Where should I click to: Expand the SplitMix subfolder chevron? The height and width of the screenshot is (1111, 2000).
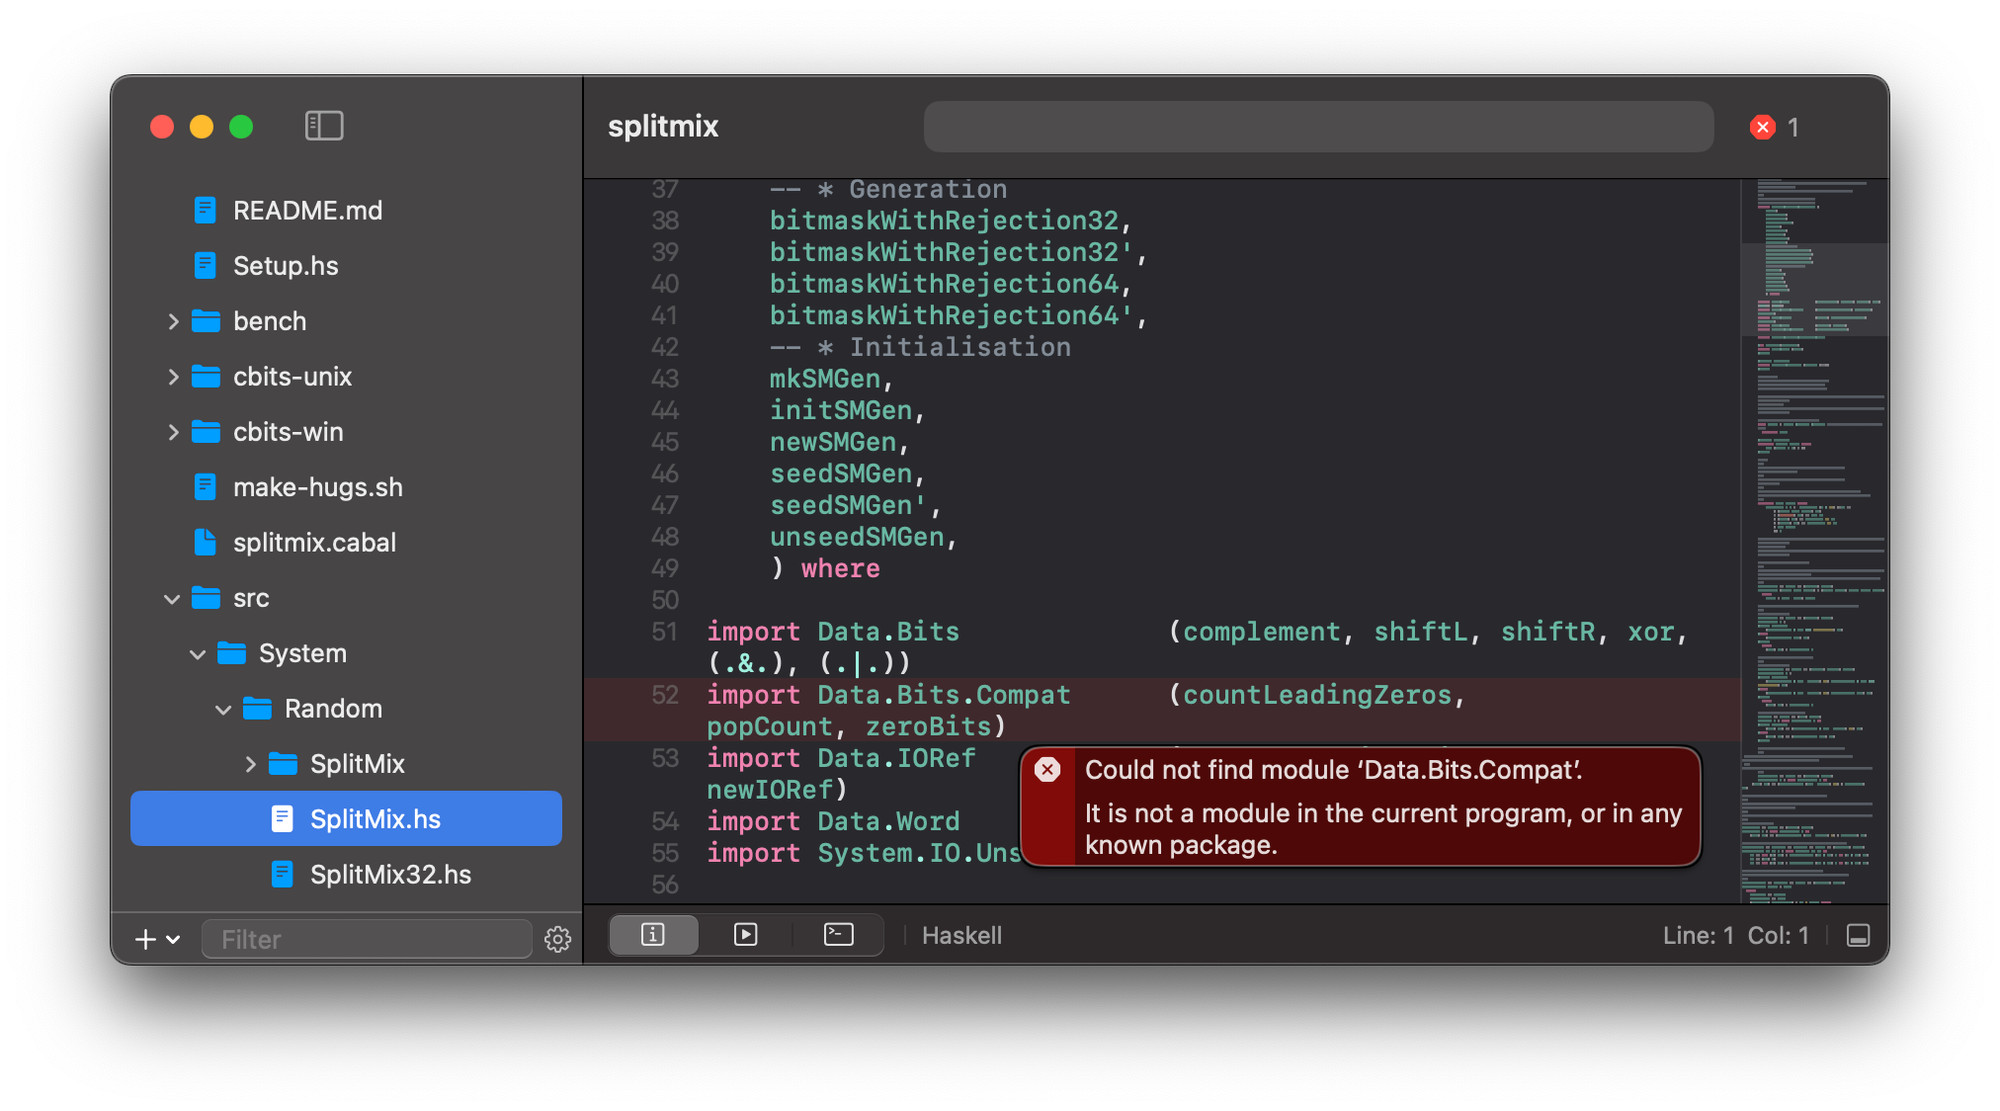point(250,764)
